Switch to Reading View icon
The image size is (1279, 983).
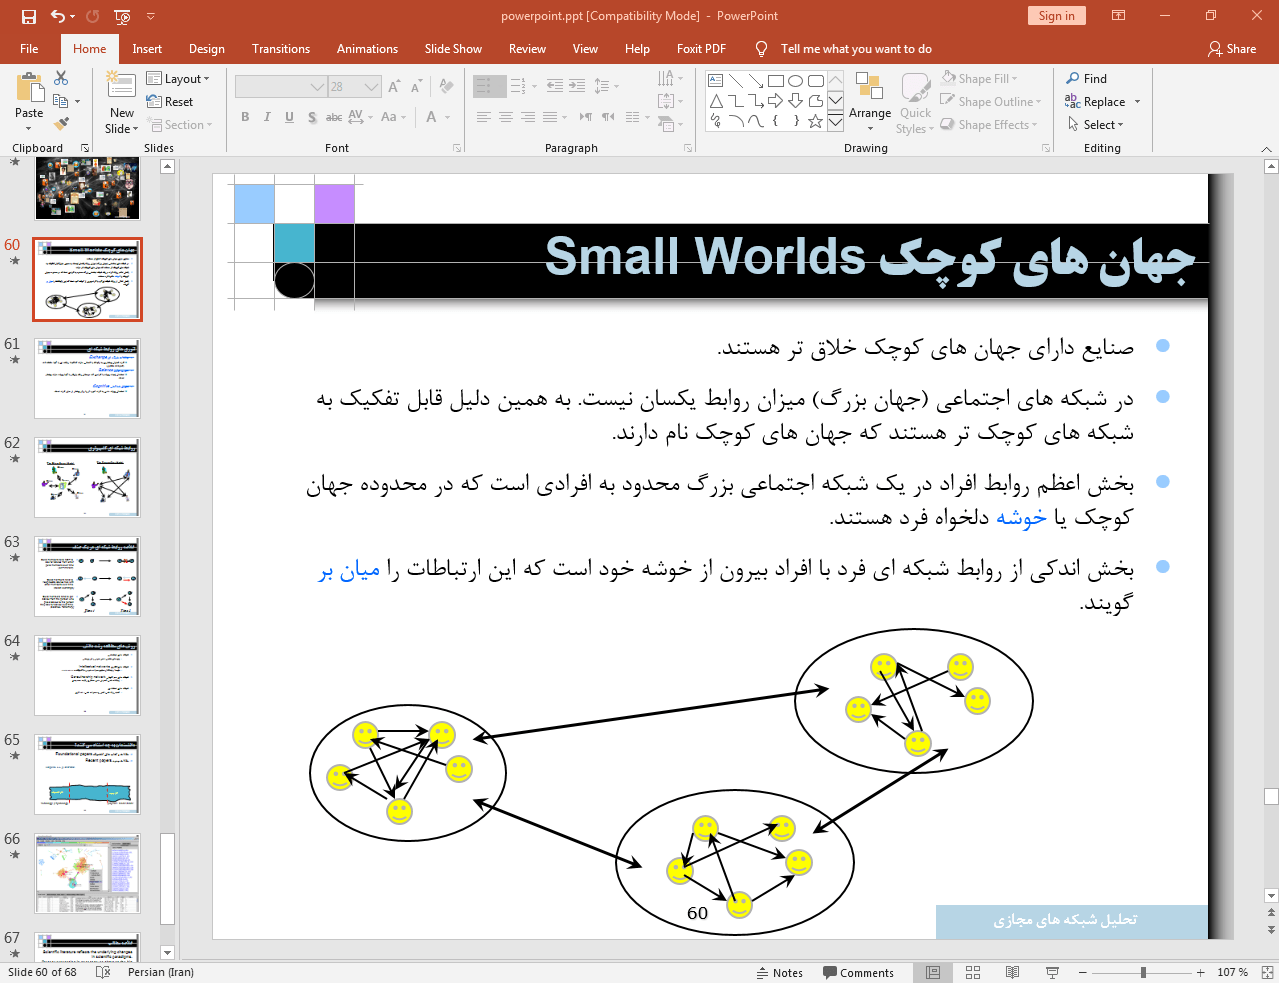click(1013, 972)
